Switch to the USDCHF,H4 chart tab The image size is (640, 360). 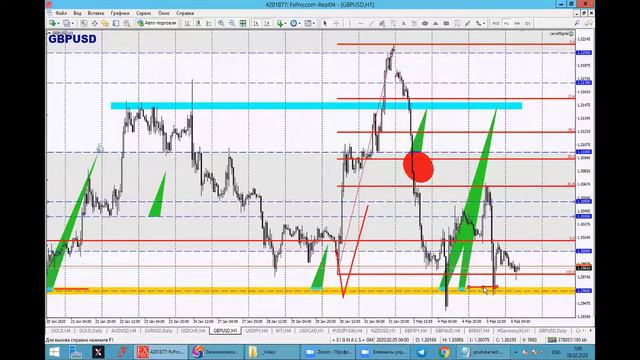click(x=193, y=331)
